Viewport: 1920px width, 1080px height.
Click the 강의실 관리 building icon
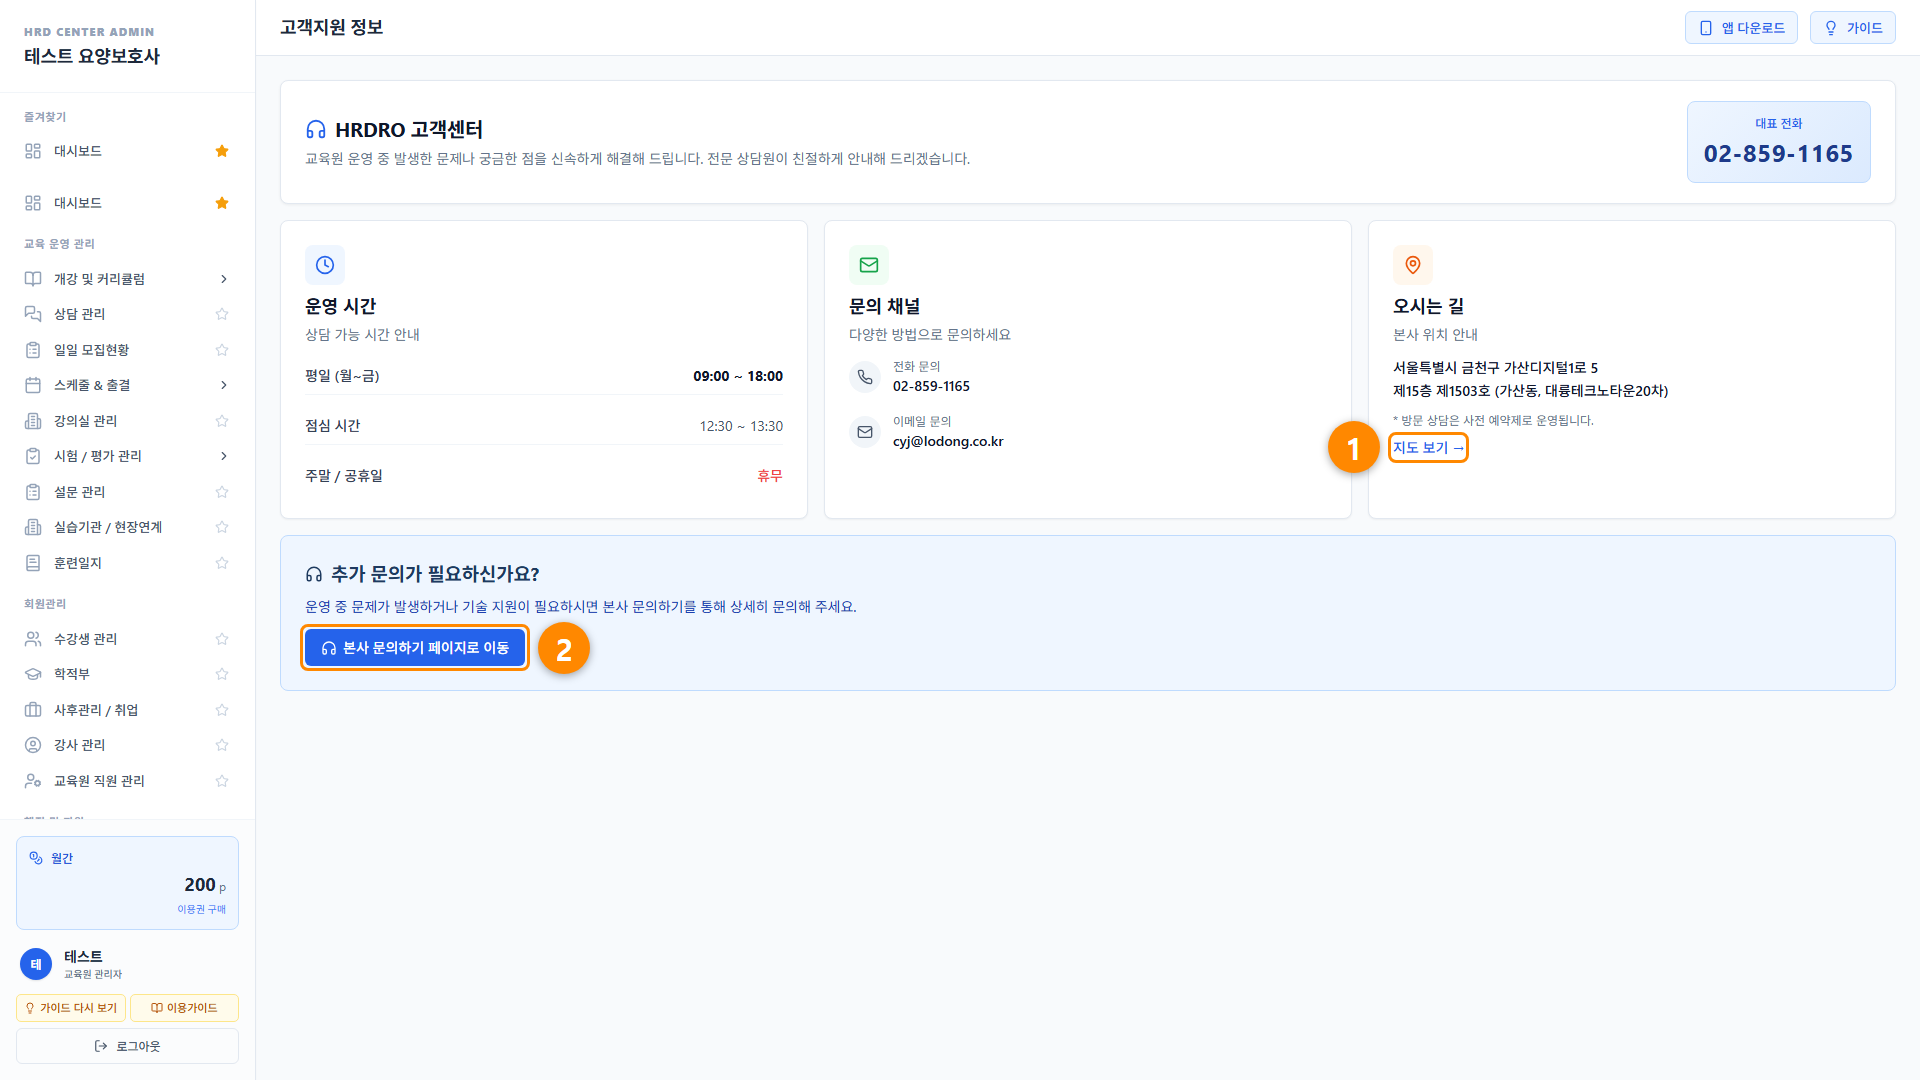pos(33,421)
